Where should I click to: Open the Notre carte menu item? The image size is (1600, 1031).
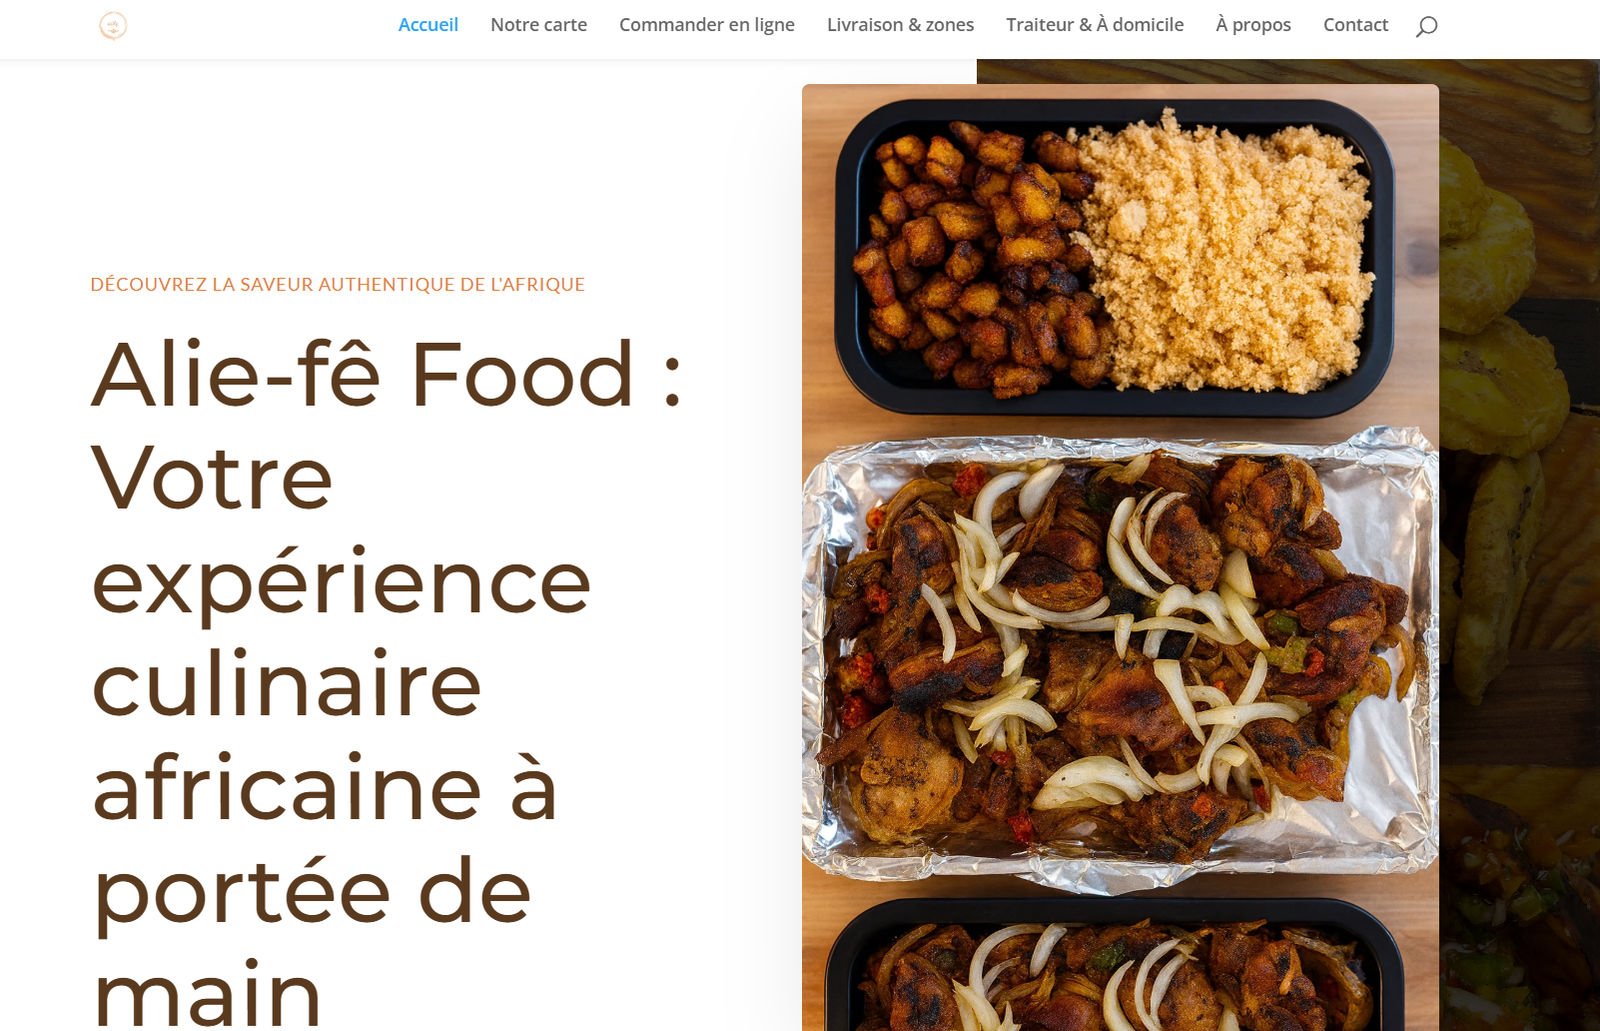coord(539,25)
